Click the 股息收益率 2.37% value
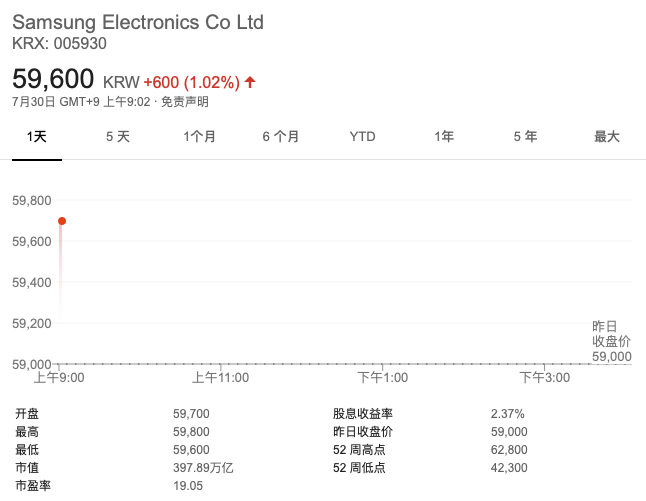646x501 pixels. pyautogui.click(x=507, y=414)
